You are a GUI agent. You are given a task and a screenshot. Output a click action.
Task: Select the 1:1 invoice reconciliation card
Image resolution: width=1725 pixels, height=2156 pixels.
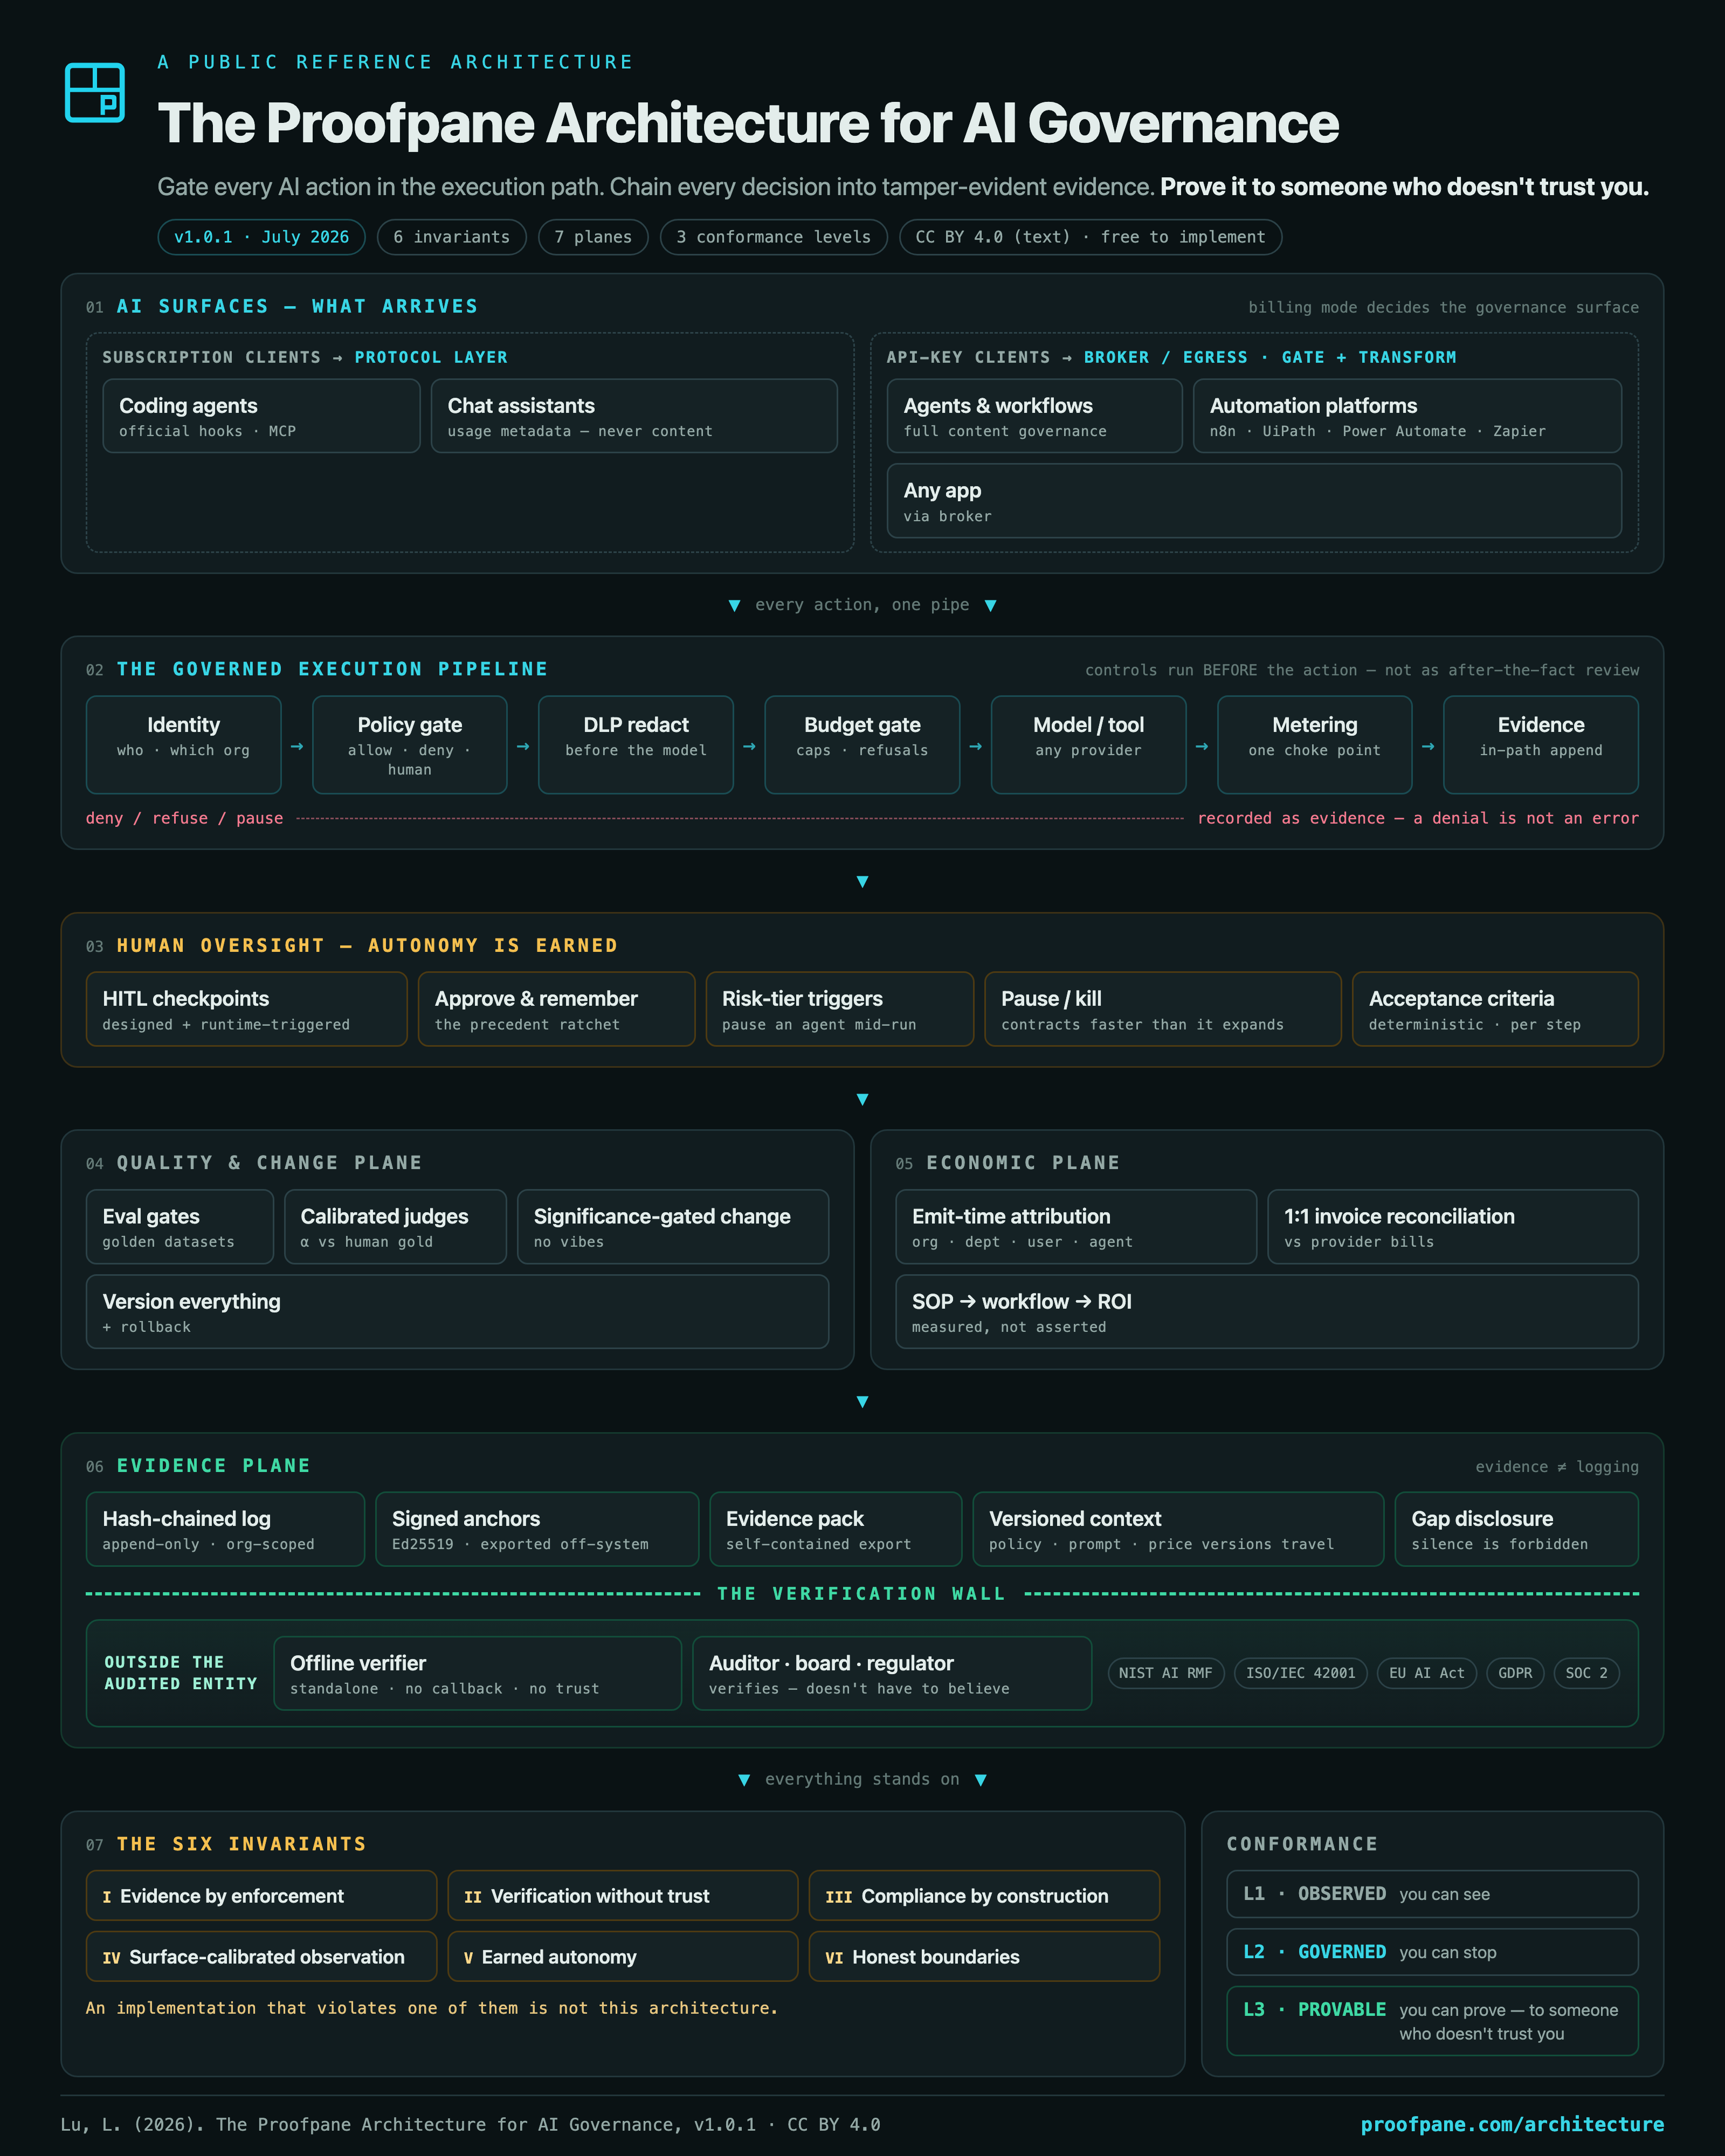pyautogui.click(x=1453, y=1227)
